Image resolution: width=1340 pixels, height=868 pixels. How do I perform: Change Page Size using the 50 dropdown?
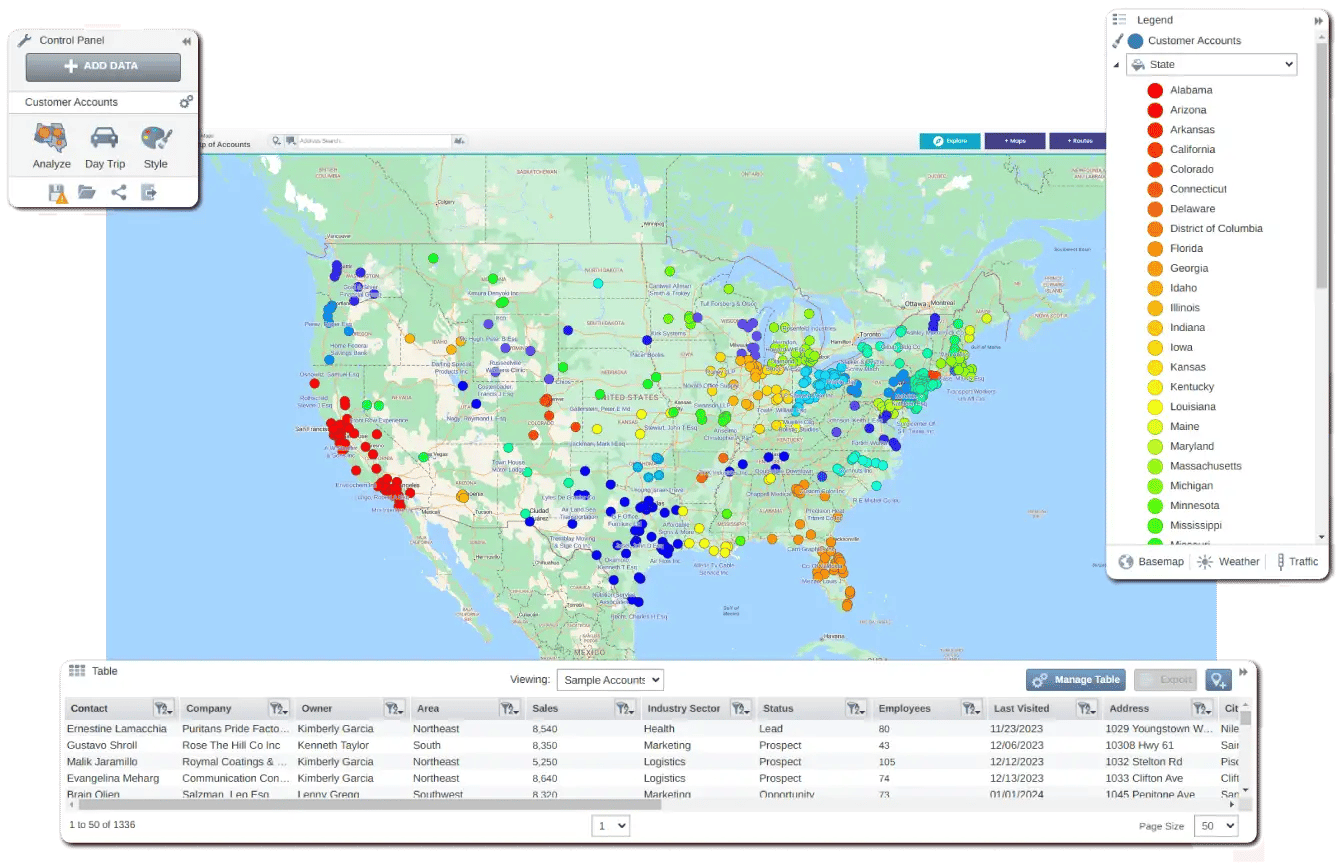(x=1216, y=825)
